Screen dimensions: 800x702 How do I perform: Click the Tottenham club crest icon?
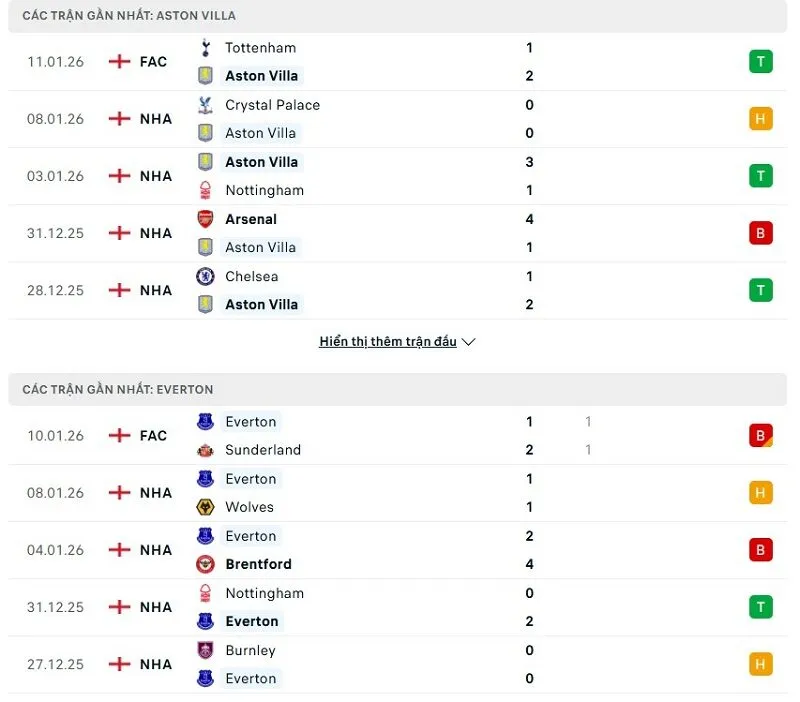[206, 47]
